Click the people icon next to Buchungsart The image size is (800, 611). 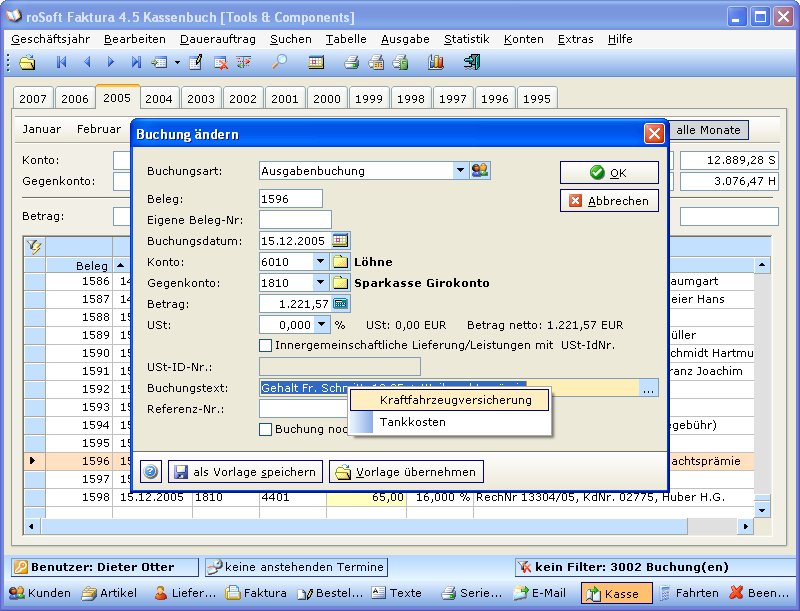coord(480,170)
